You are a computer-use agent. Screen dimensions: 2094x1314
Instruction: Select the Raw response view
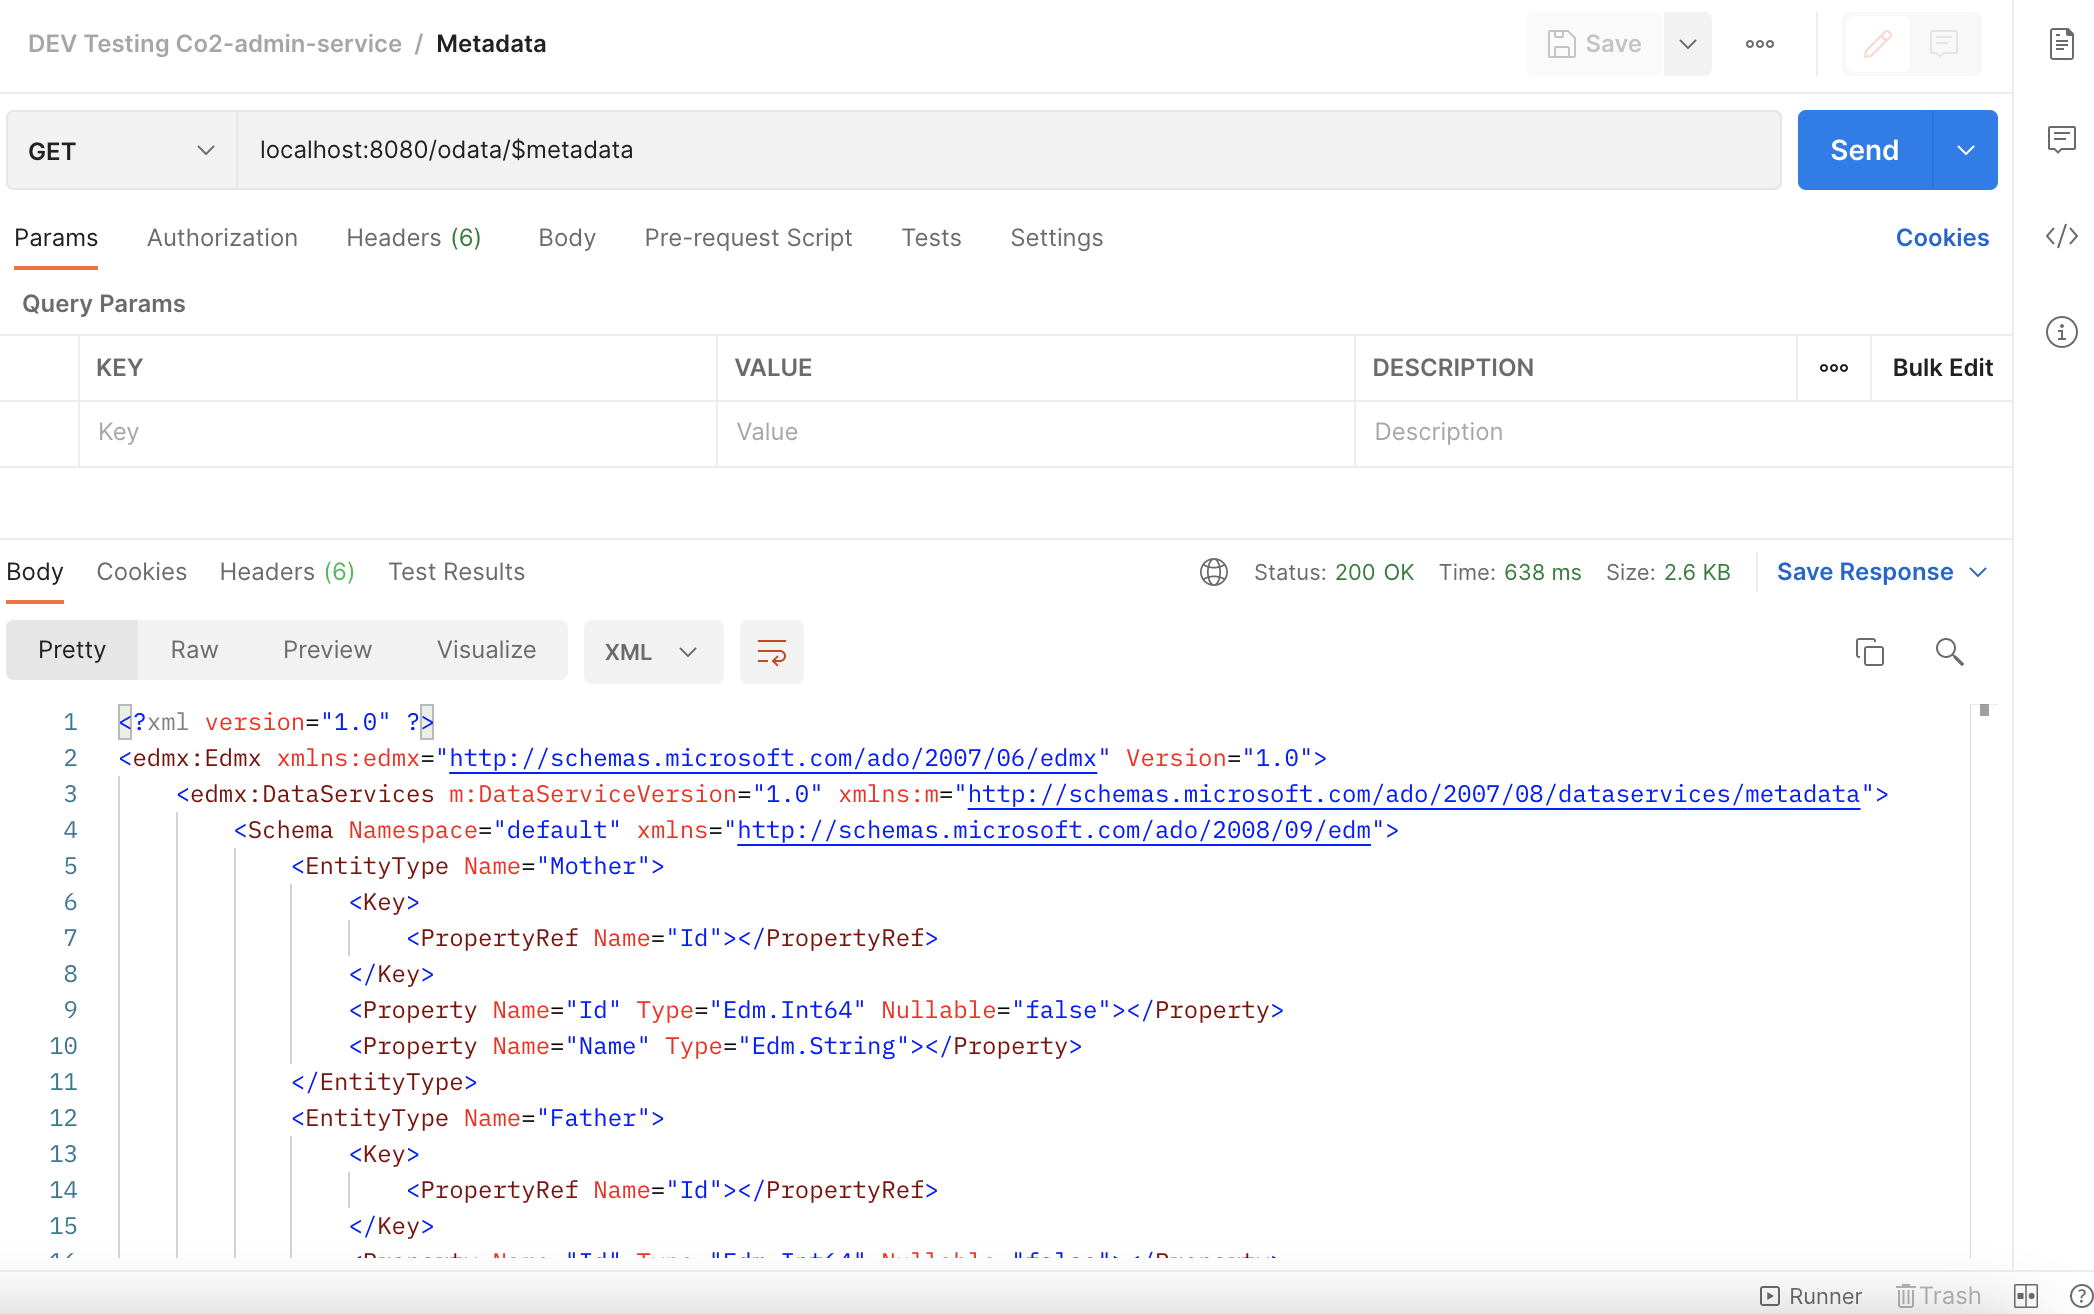pyautogui.click(x=194, y=650)
